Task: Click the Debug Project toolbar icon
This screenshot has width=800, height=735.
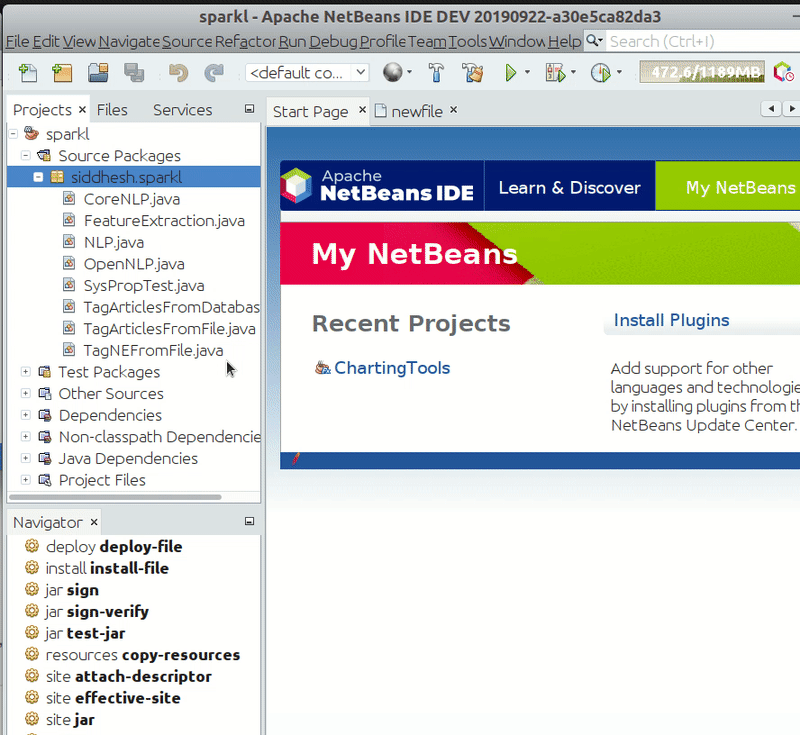Action: (556, 73)
